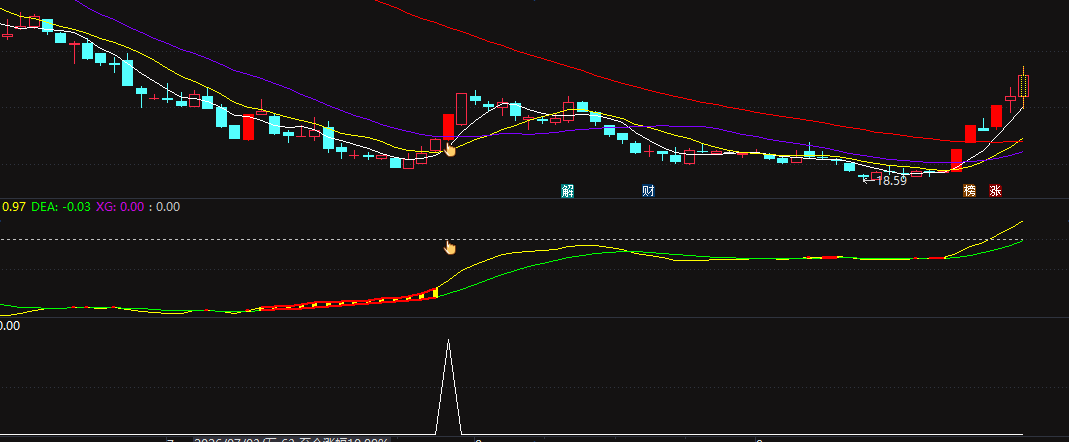Select the latest dotted orange candlestick
1069x442 pixels.
pos(1023,87)
